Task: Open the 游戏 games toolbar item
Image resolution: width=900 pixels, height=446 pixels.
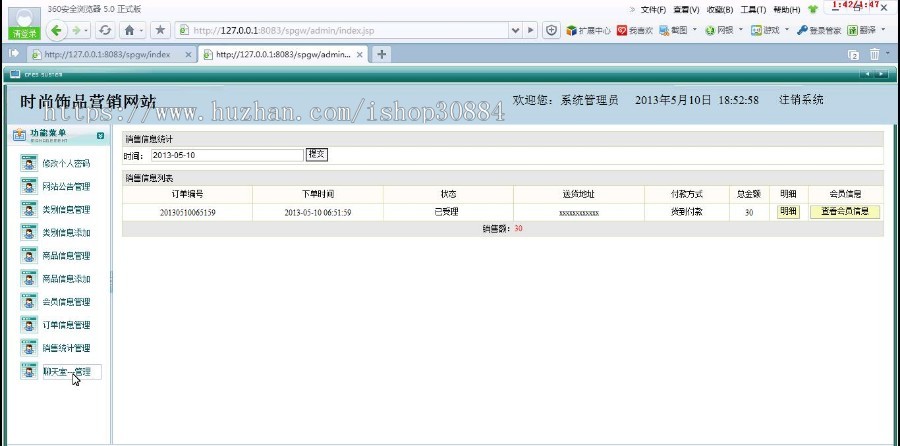Action: [x=766, y=30]
